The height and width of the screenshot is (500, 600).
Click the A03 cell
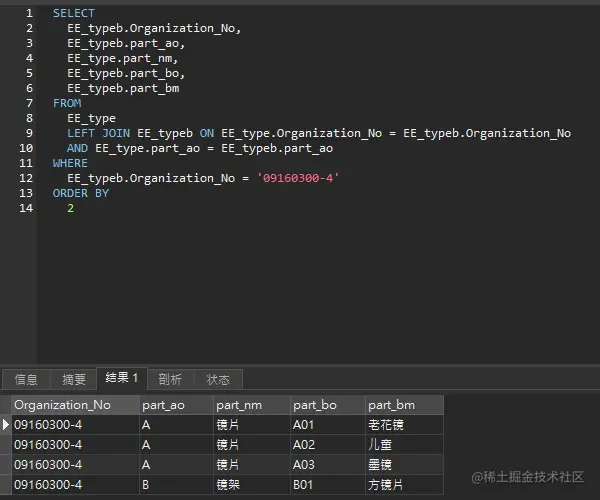tap(328, 465)
